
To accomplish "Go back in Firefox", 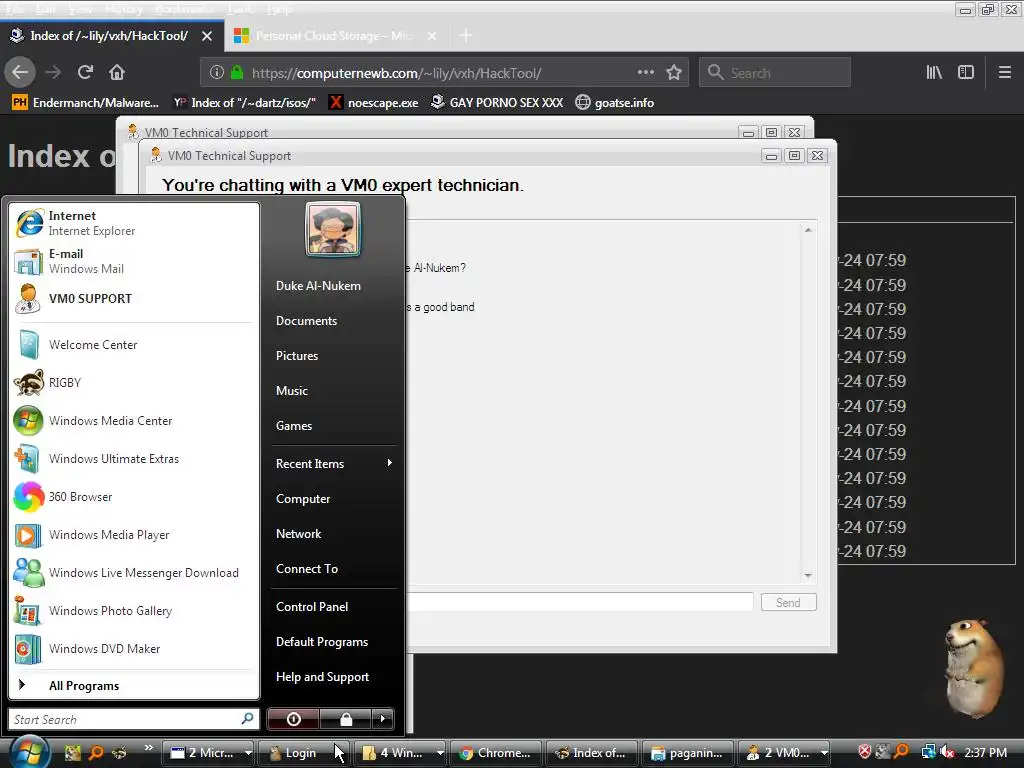I will pyautogui.click(x=20, y=72).
